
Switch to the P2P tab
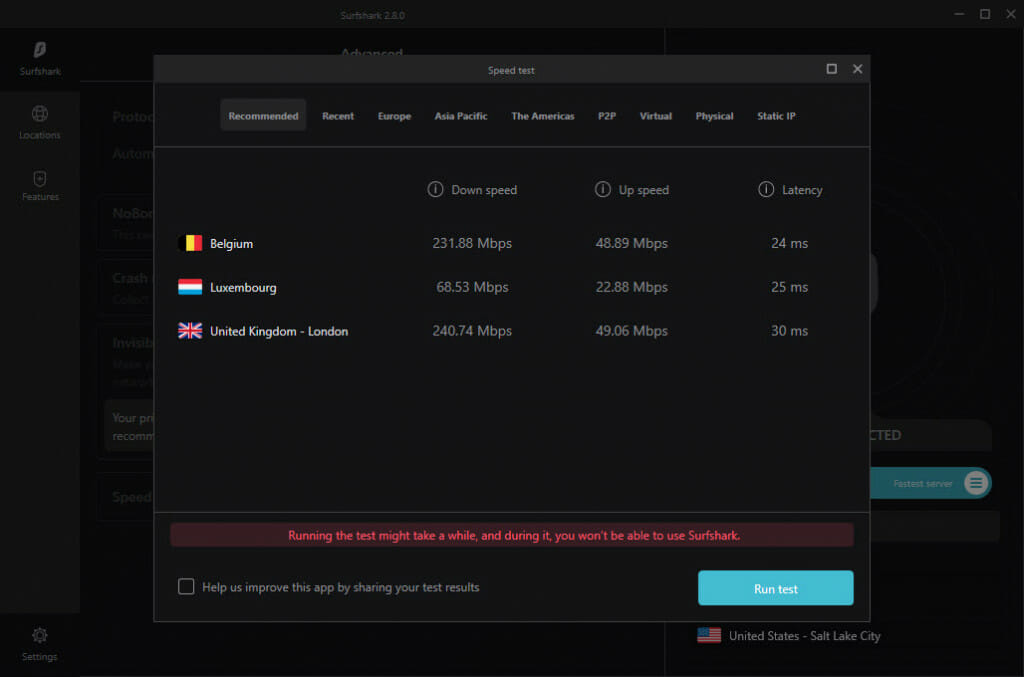pyautogui.click(x=607, y=116)
